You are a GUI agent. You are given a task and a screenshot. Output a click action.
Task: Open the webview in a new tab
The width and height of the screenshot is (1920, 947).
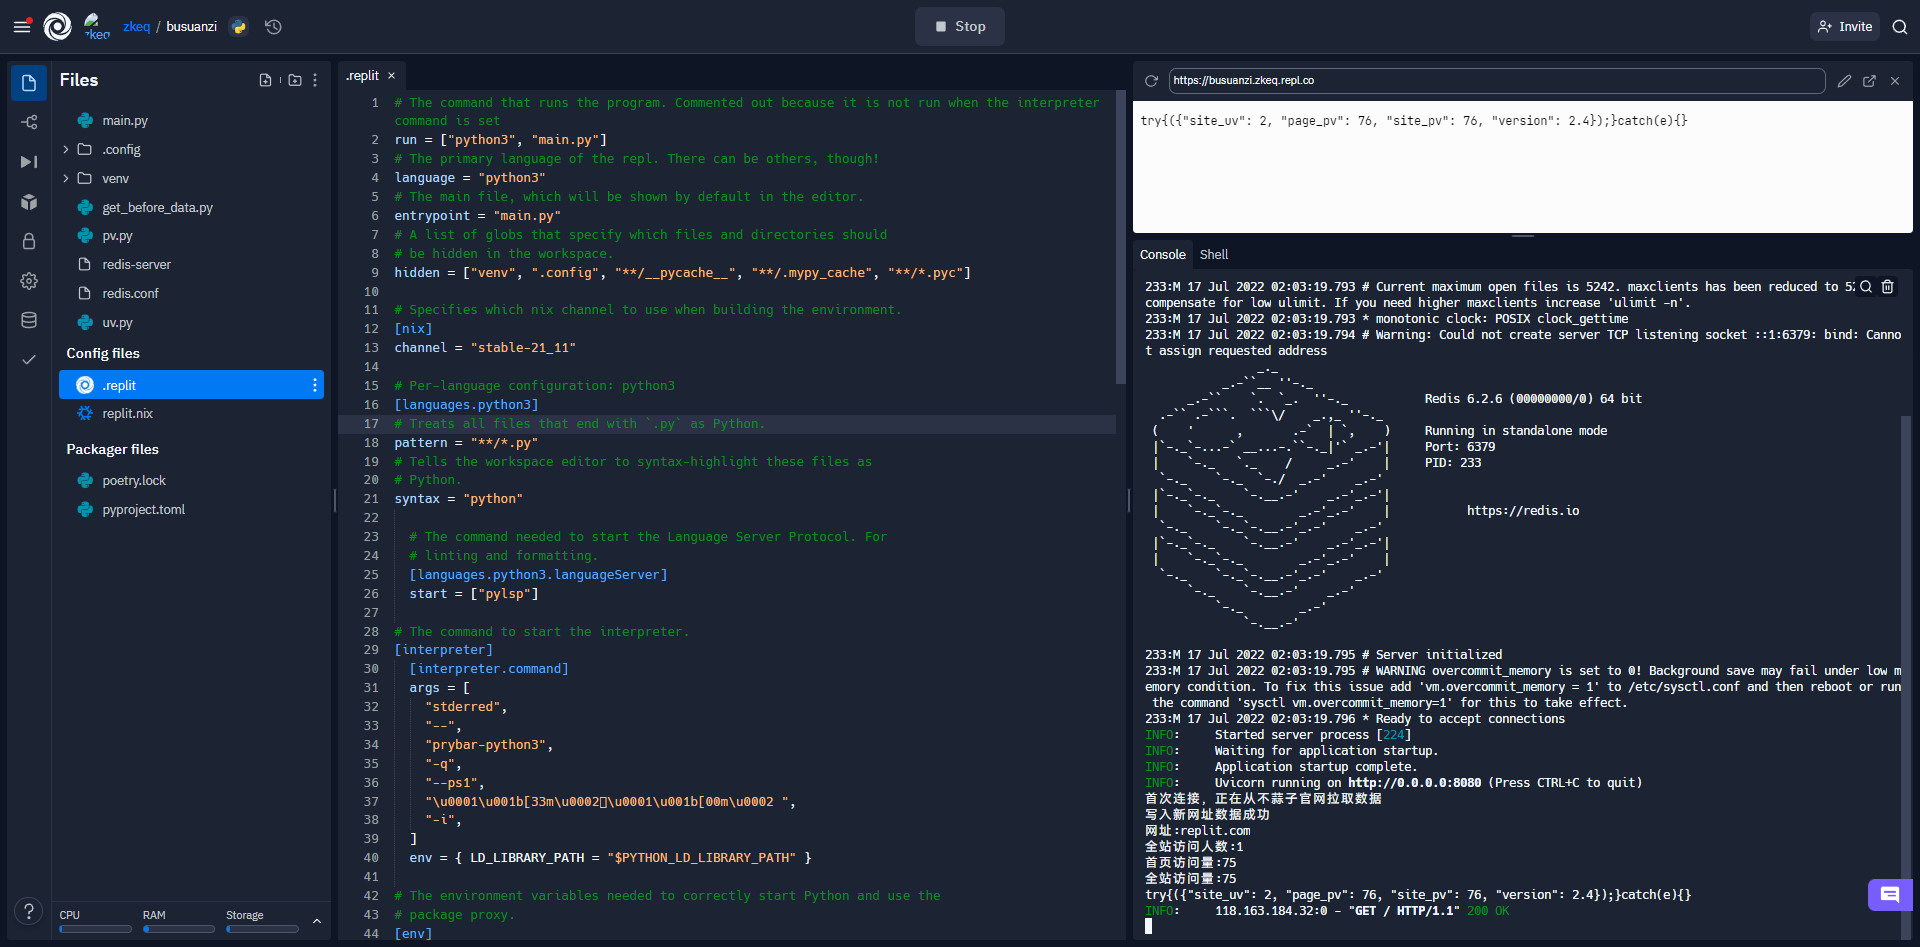[1871, 81]
